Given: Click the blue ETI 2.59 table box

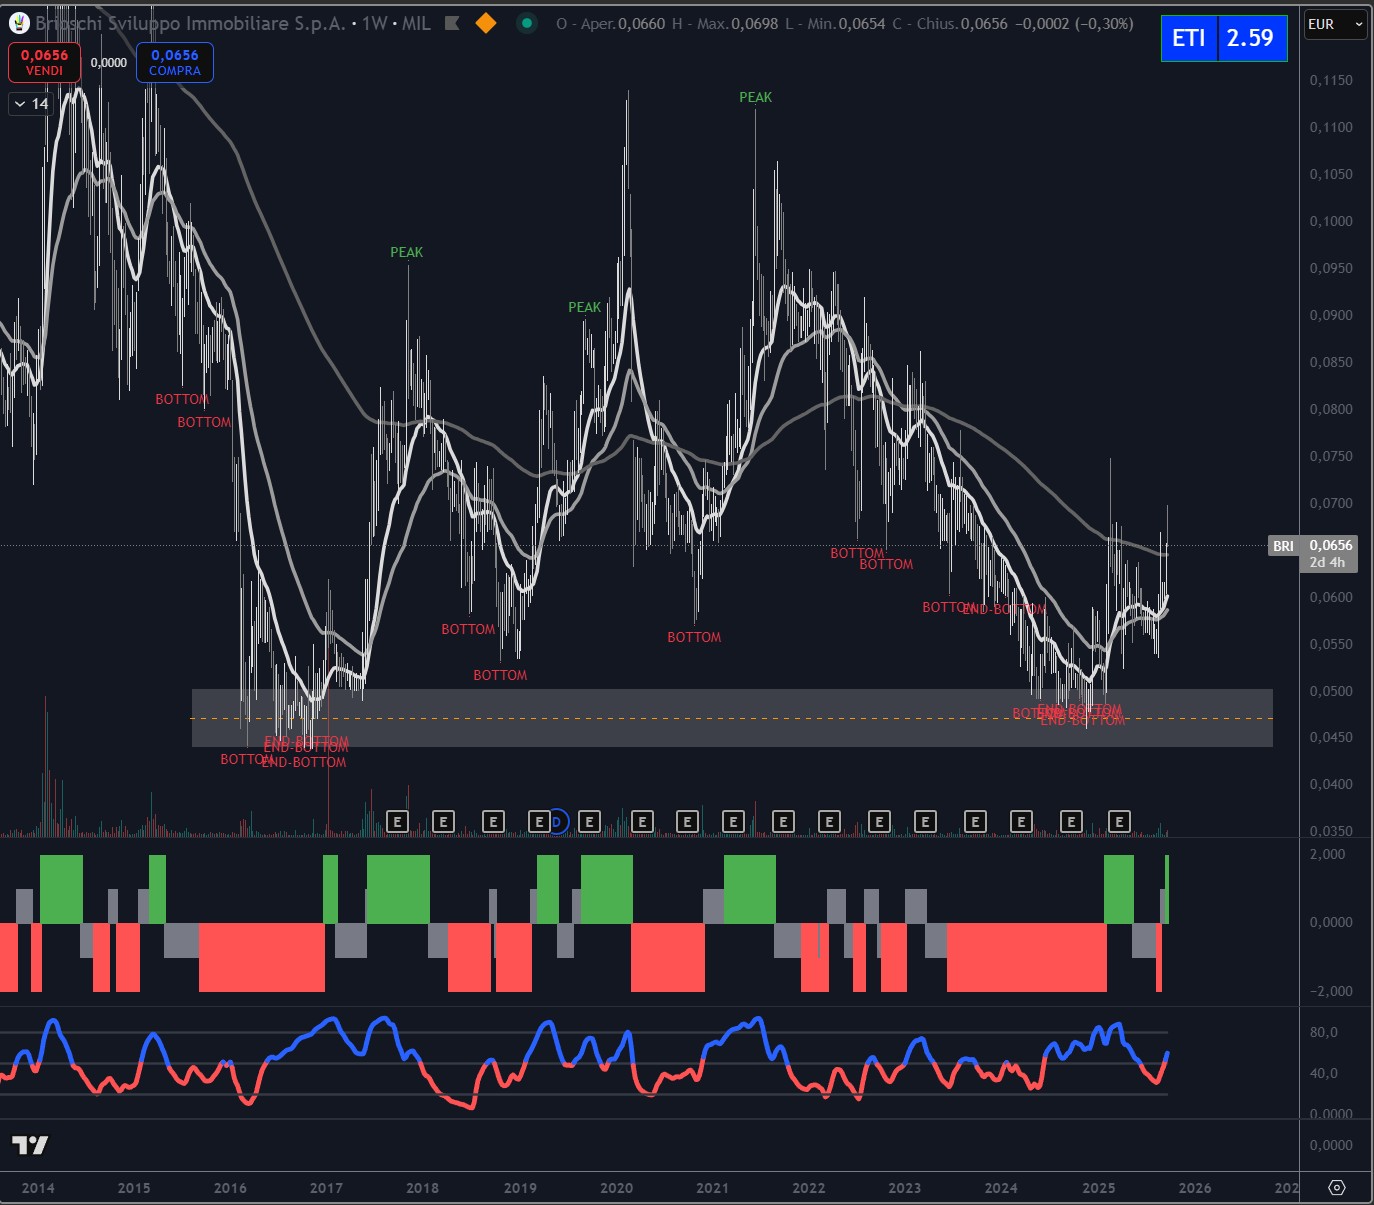Looking at the screenshot, I should [1223, 38].
